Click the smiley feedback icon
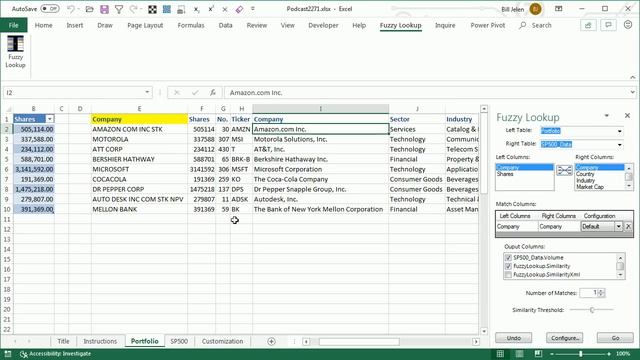 click(x=628, y=25)
